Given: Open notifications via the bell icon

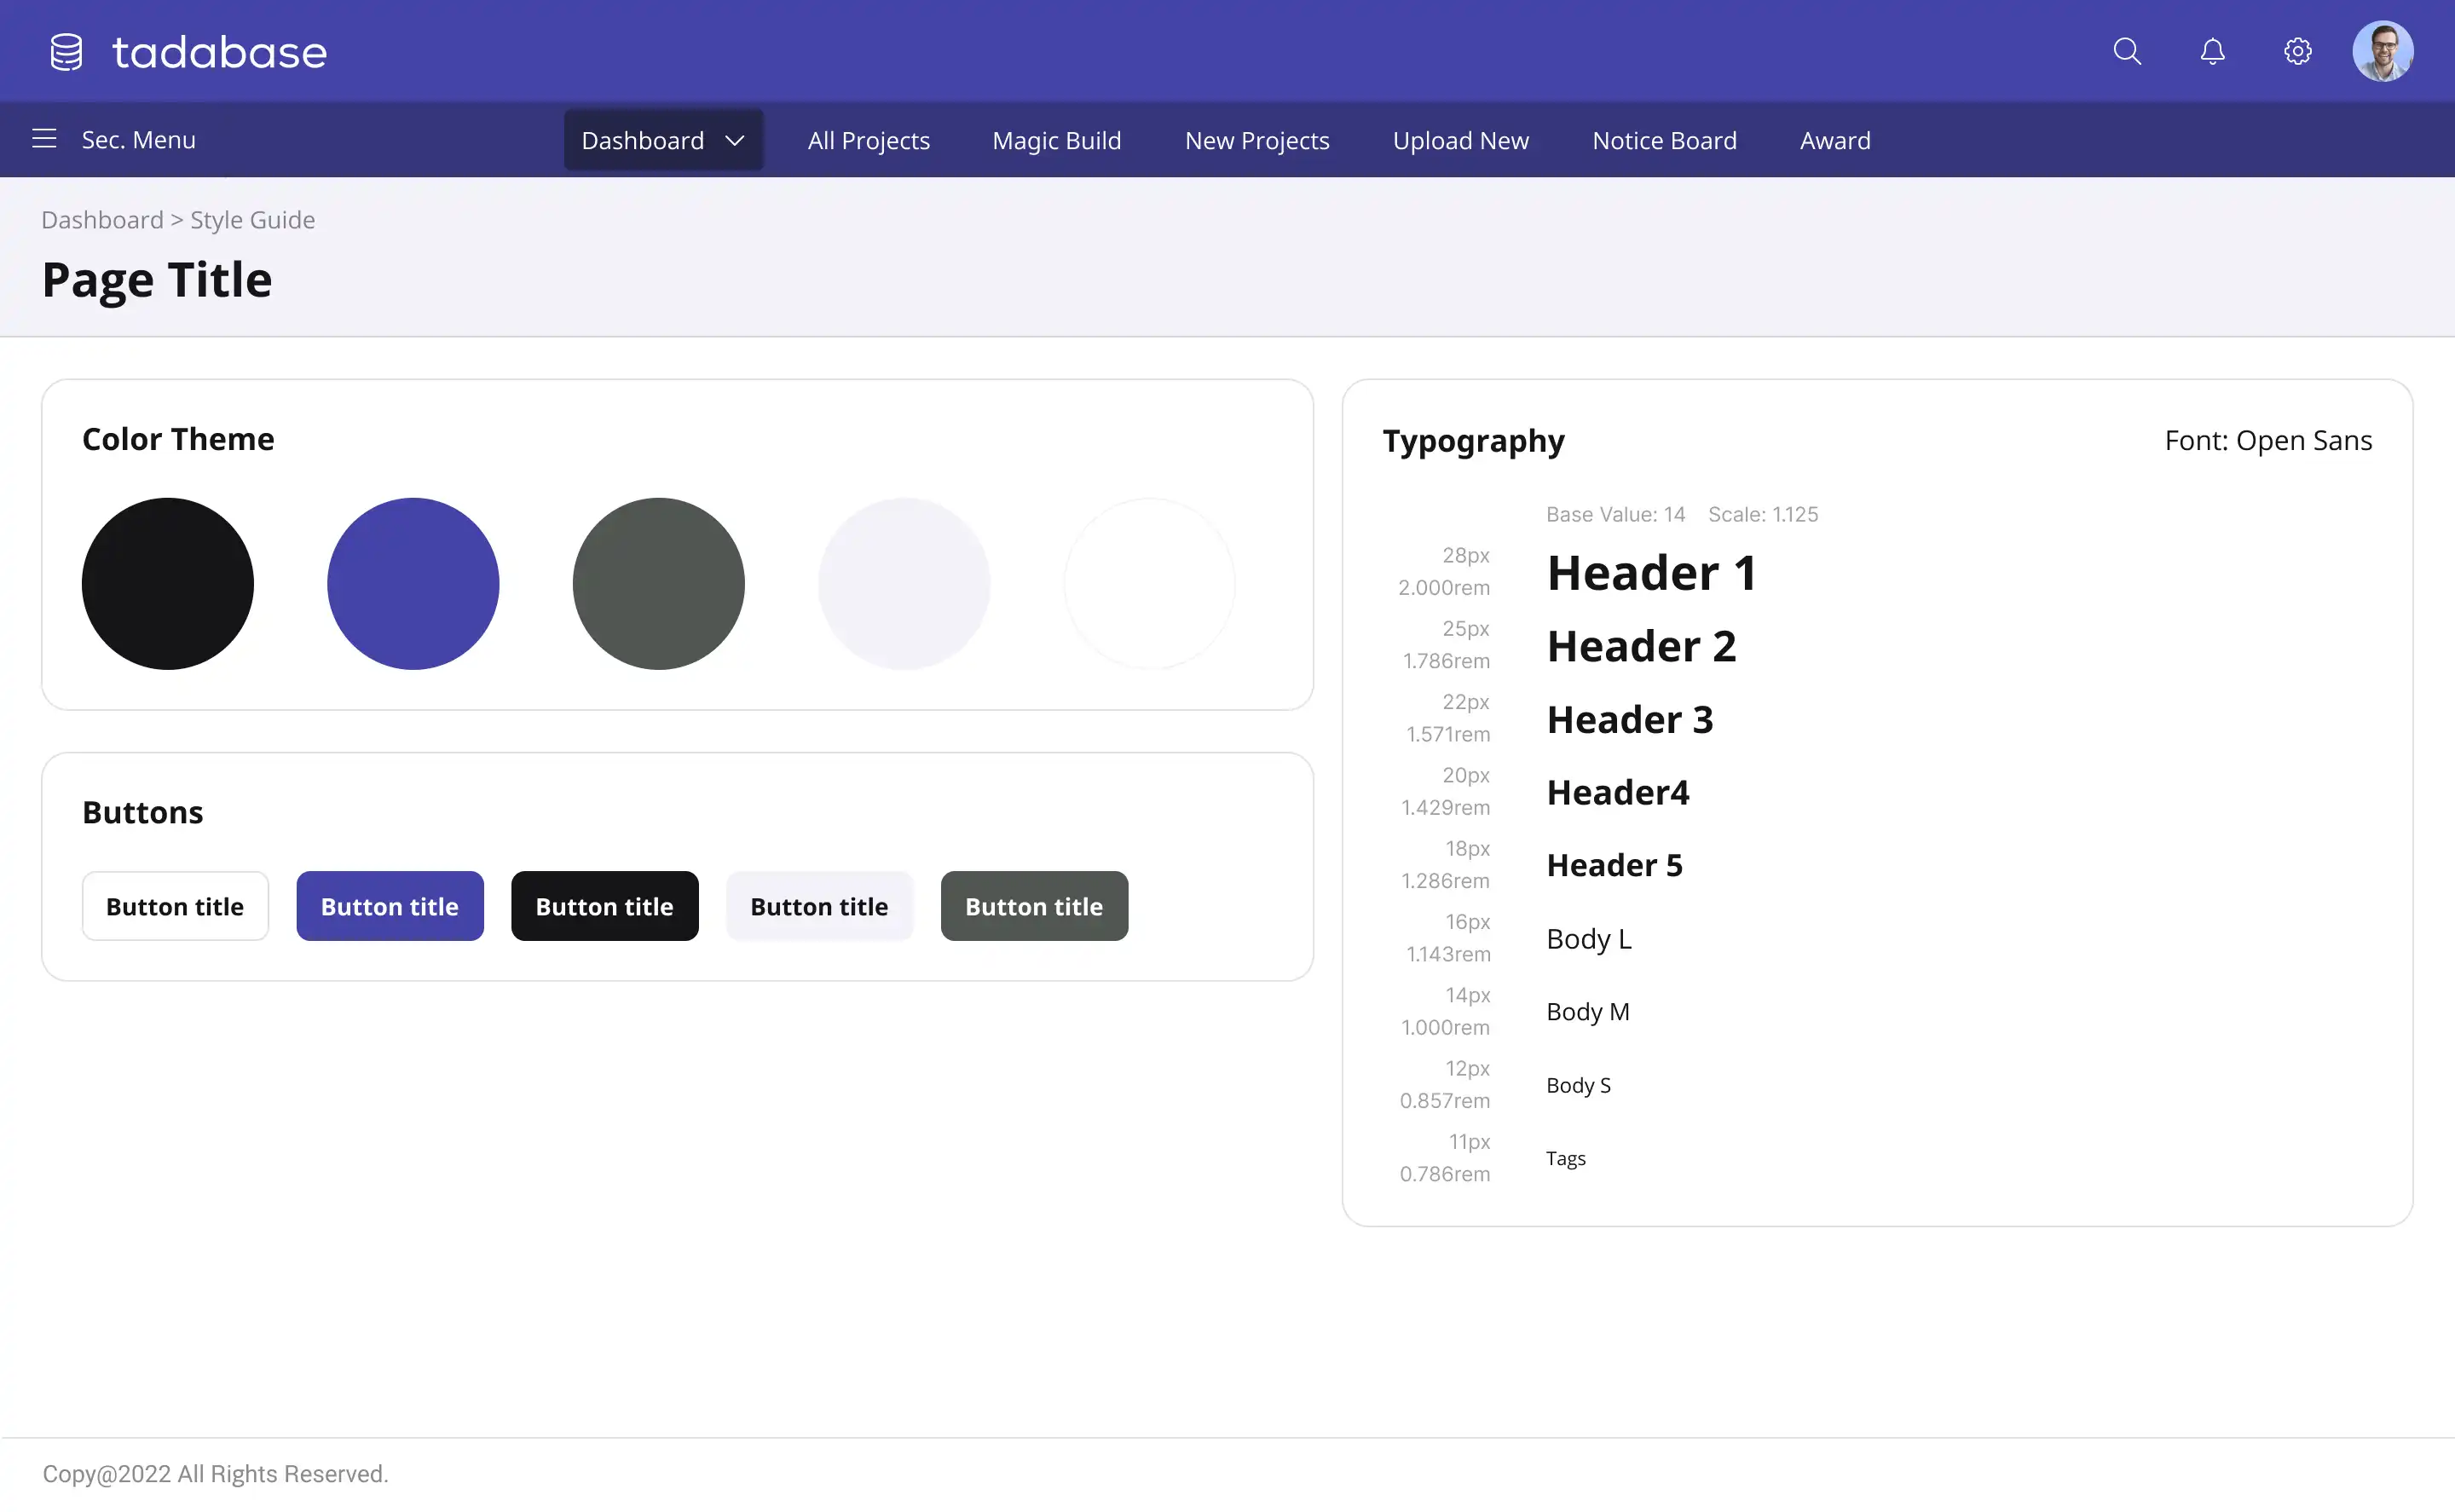Looking at the screenshot, I should pyautogui.click(x=2212, y=51).
